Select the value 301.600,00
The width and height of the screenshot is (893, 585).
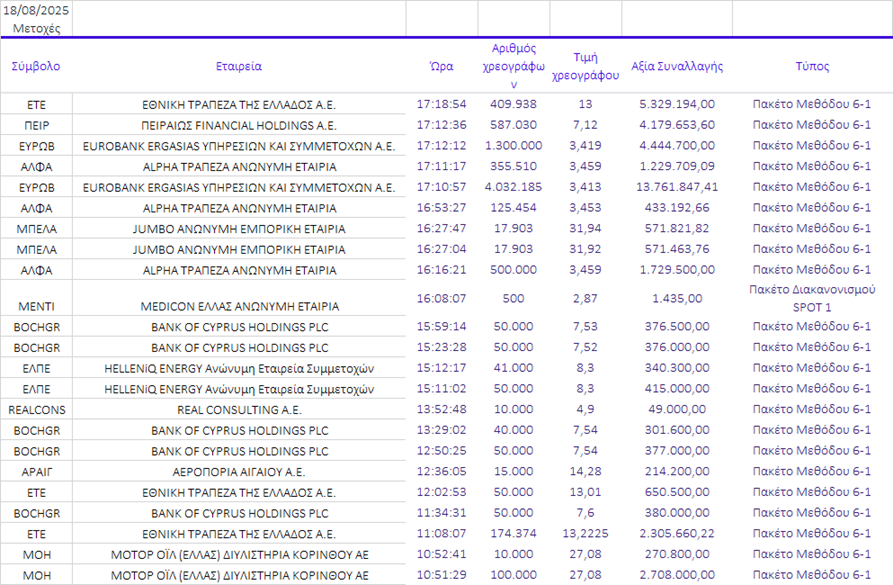pos(677,430)
